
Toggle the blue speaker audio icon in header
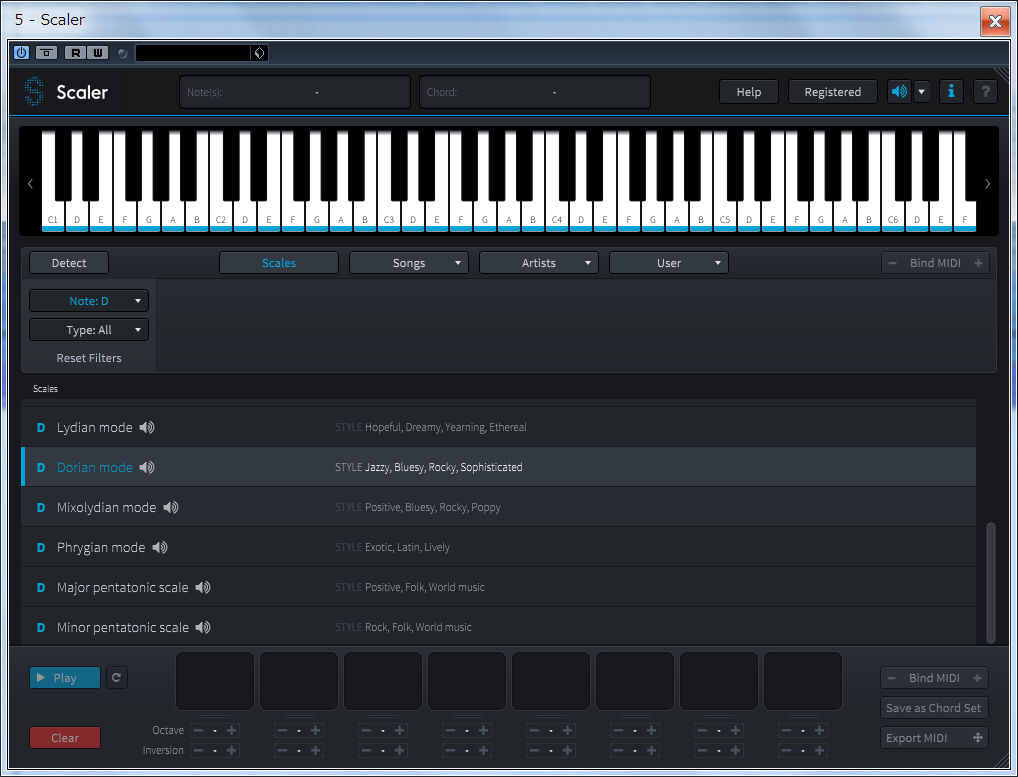(x=899, y=92)
